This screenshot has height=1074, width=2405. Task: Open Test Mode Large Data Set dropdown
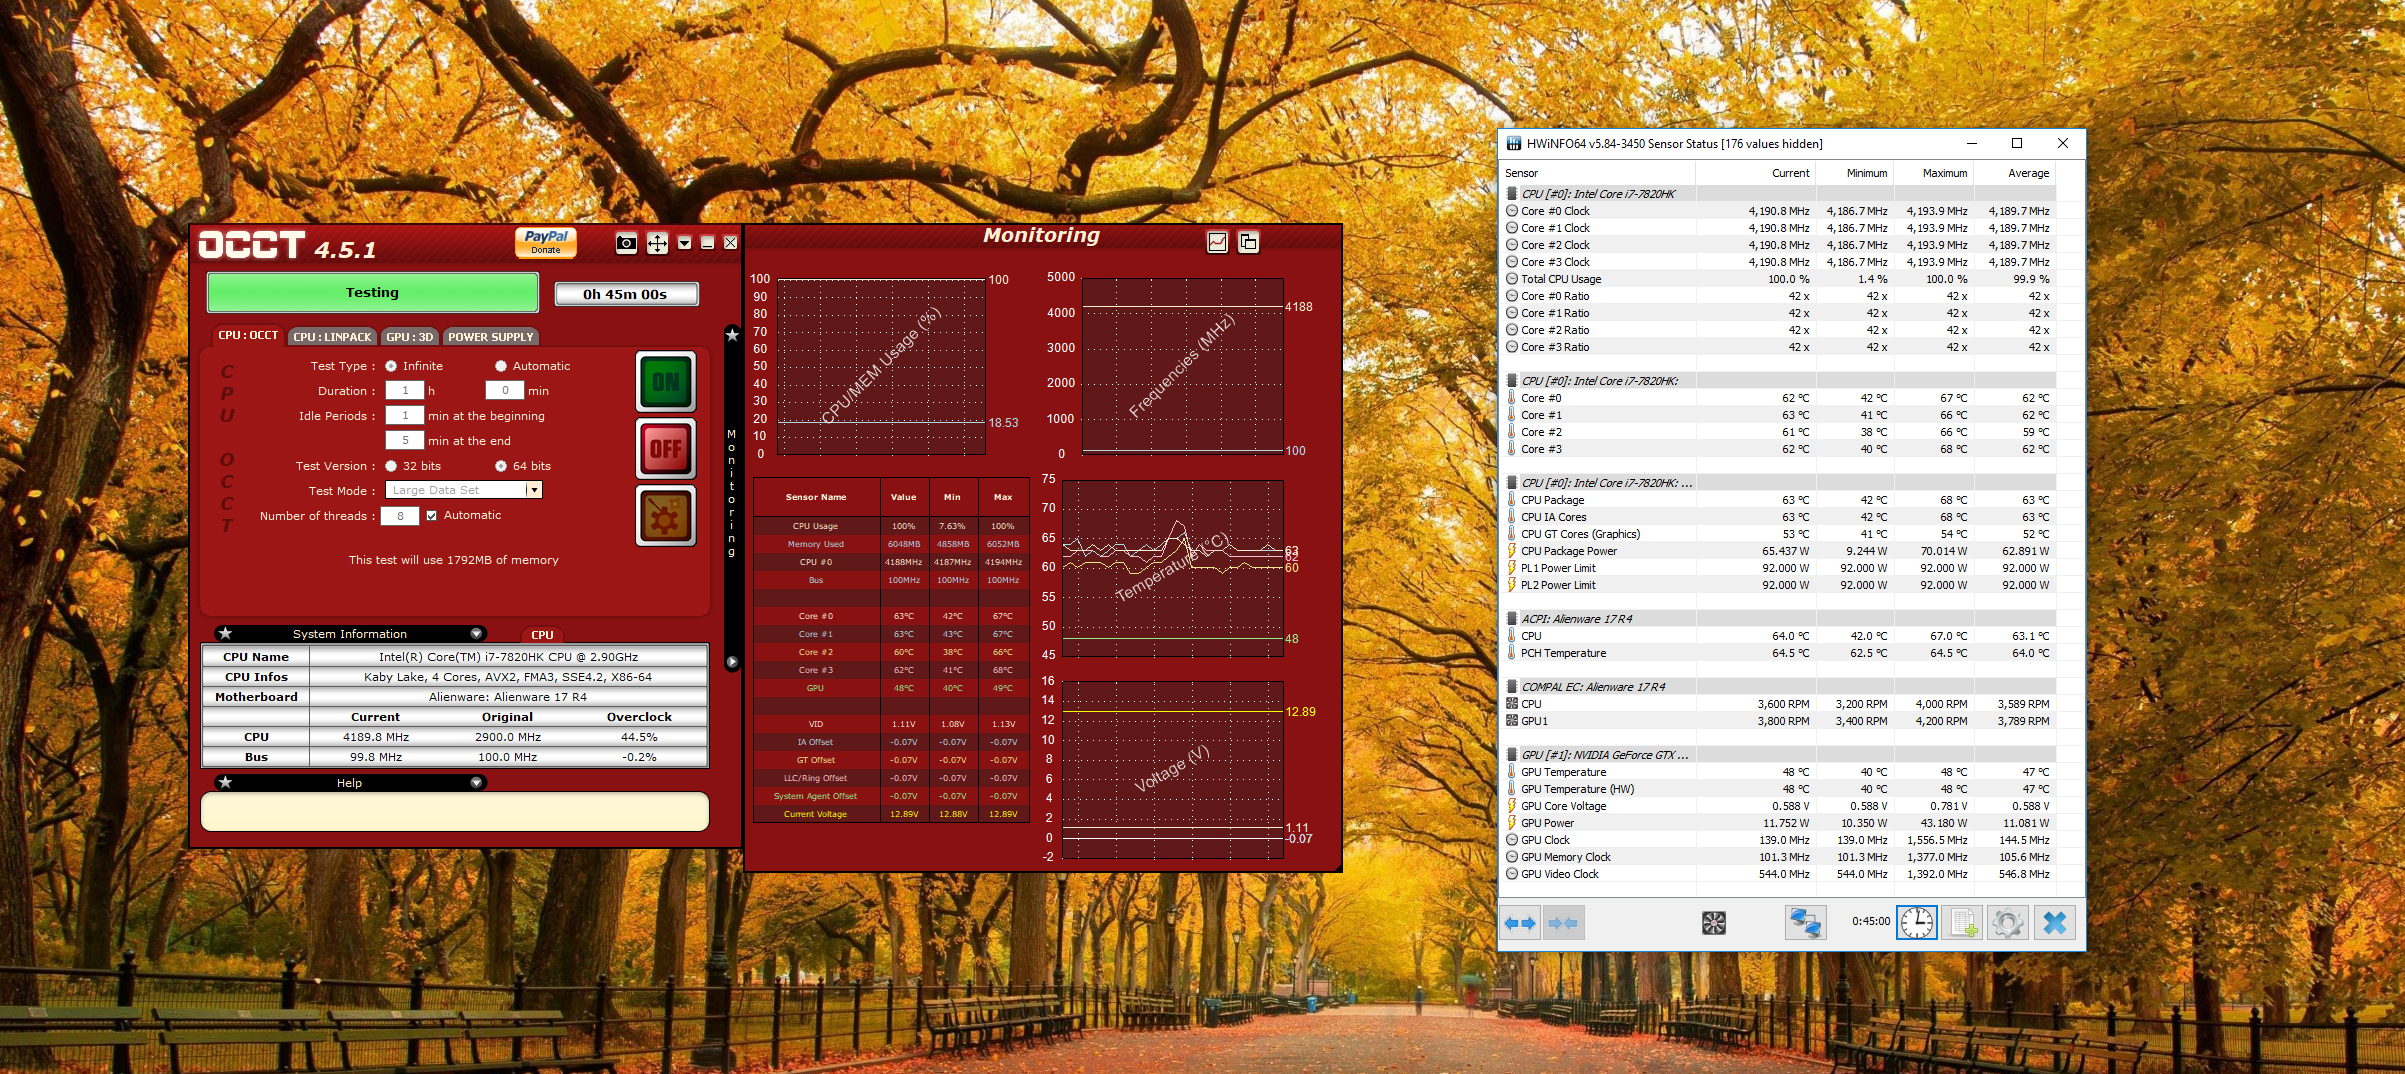pyautogui.click(x=535, y=490)
